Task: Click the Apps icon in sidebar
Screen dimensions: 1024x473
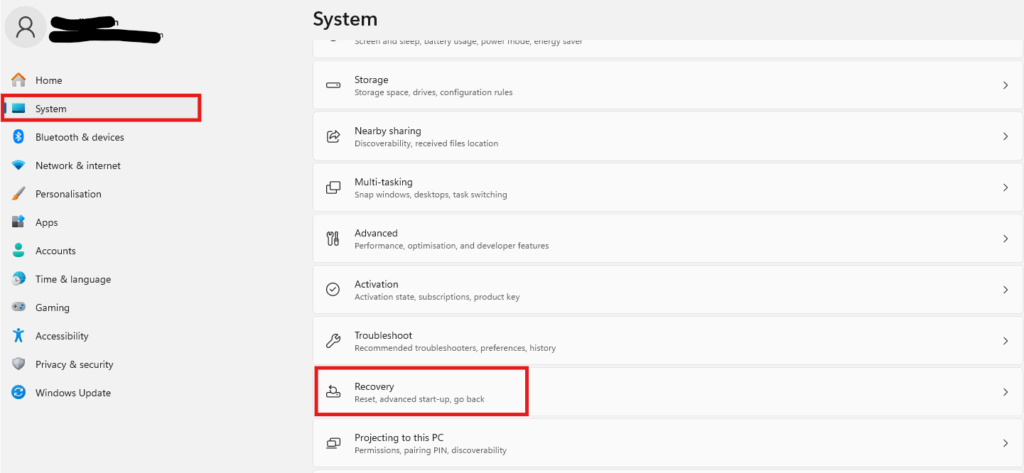Action: (x=18, y=222)
